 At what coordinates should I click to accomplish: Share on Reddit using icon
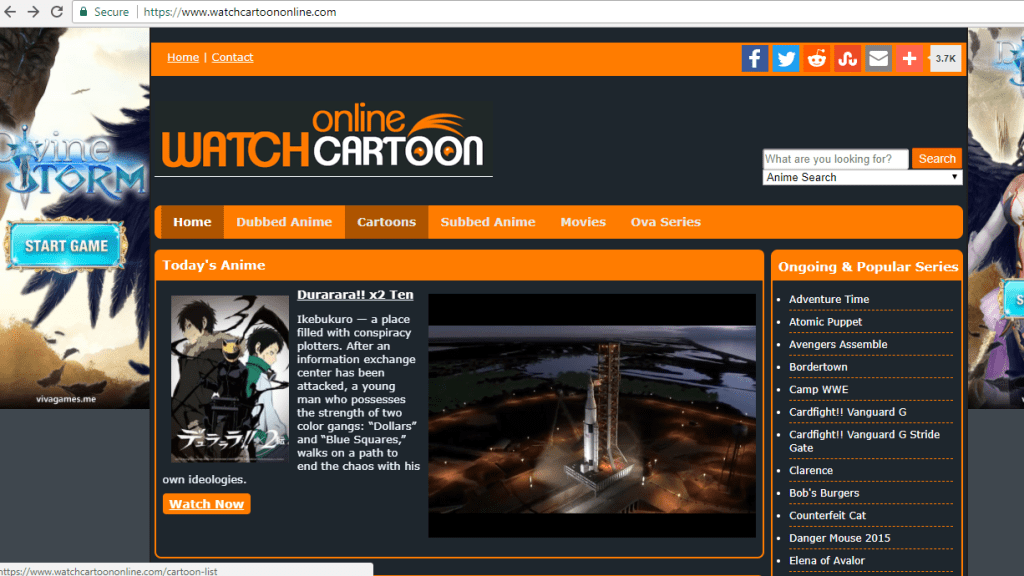(817, 59)
